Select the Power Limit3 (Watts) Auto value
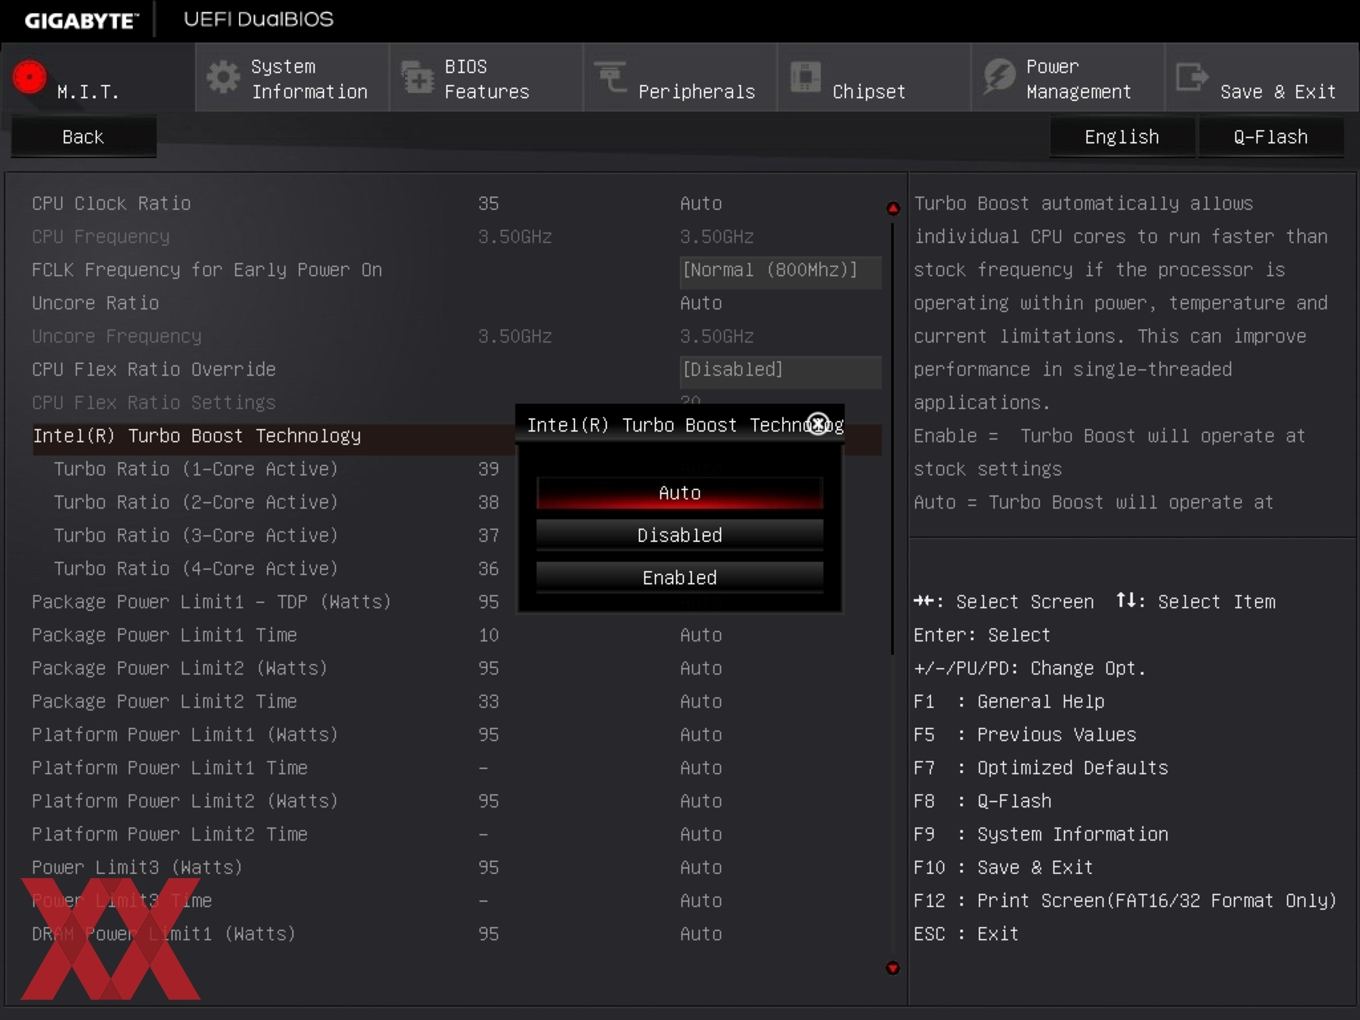This screenshot has height=1020, width=1360. (701, 867)
